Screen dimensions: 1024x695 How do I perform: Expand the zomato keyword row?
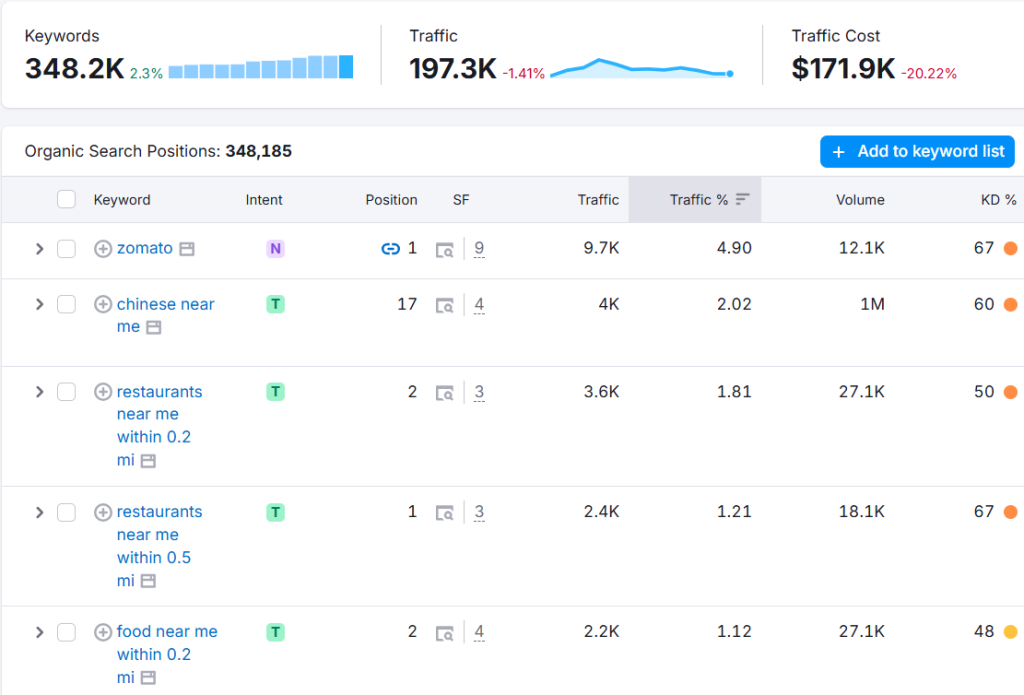point(40,249)
